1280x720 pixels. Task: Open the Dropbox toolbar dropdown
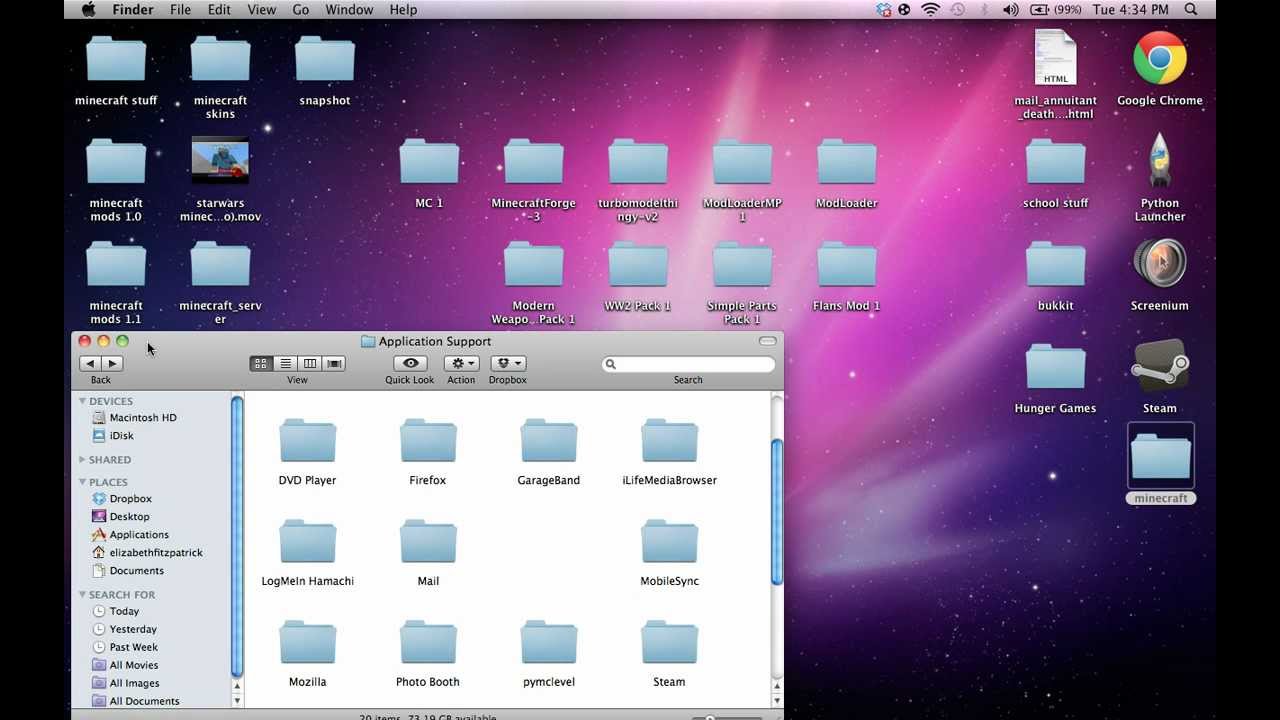tap(508, 363)
